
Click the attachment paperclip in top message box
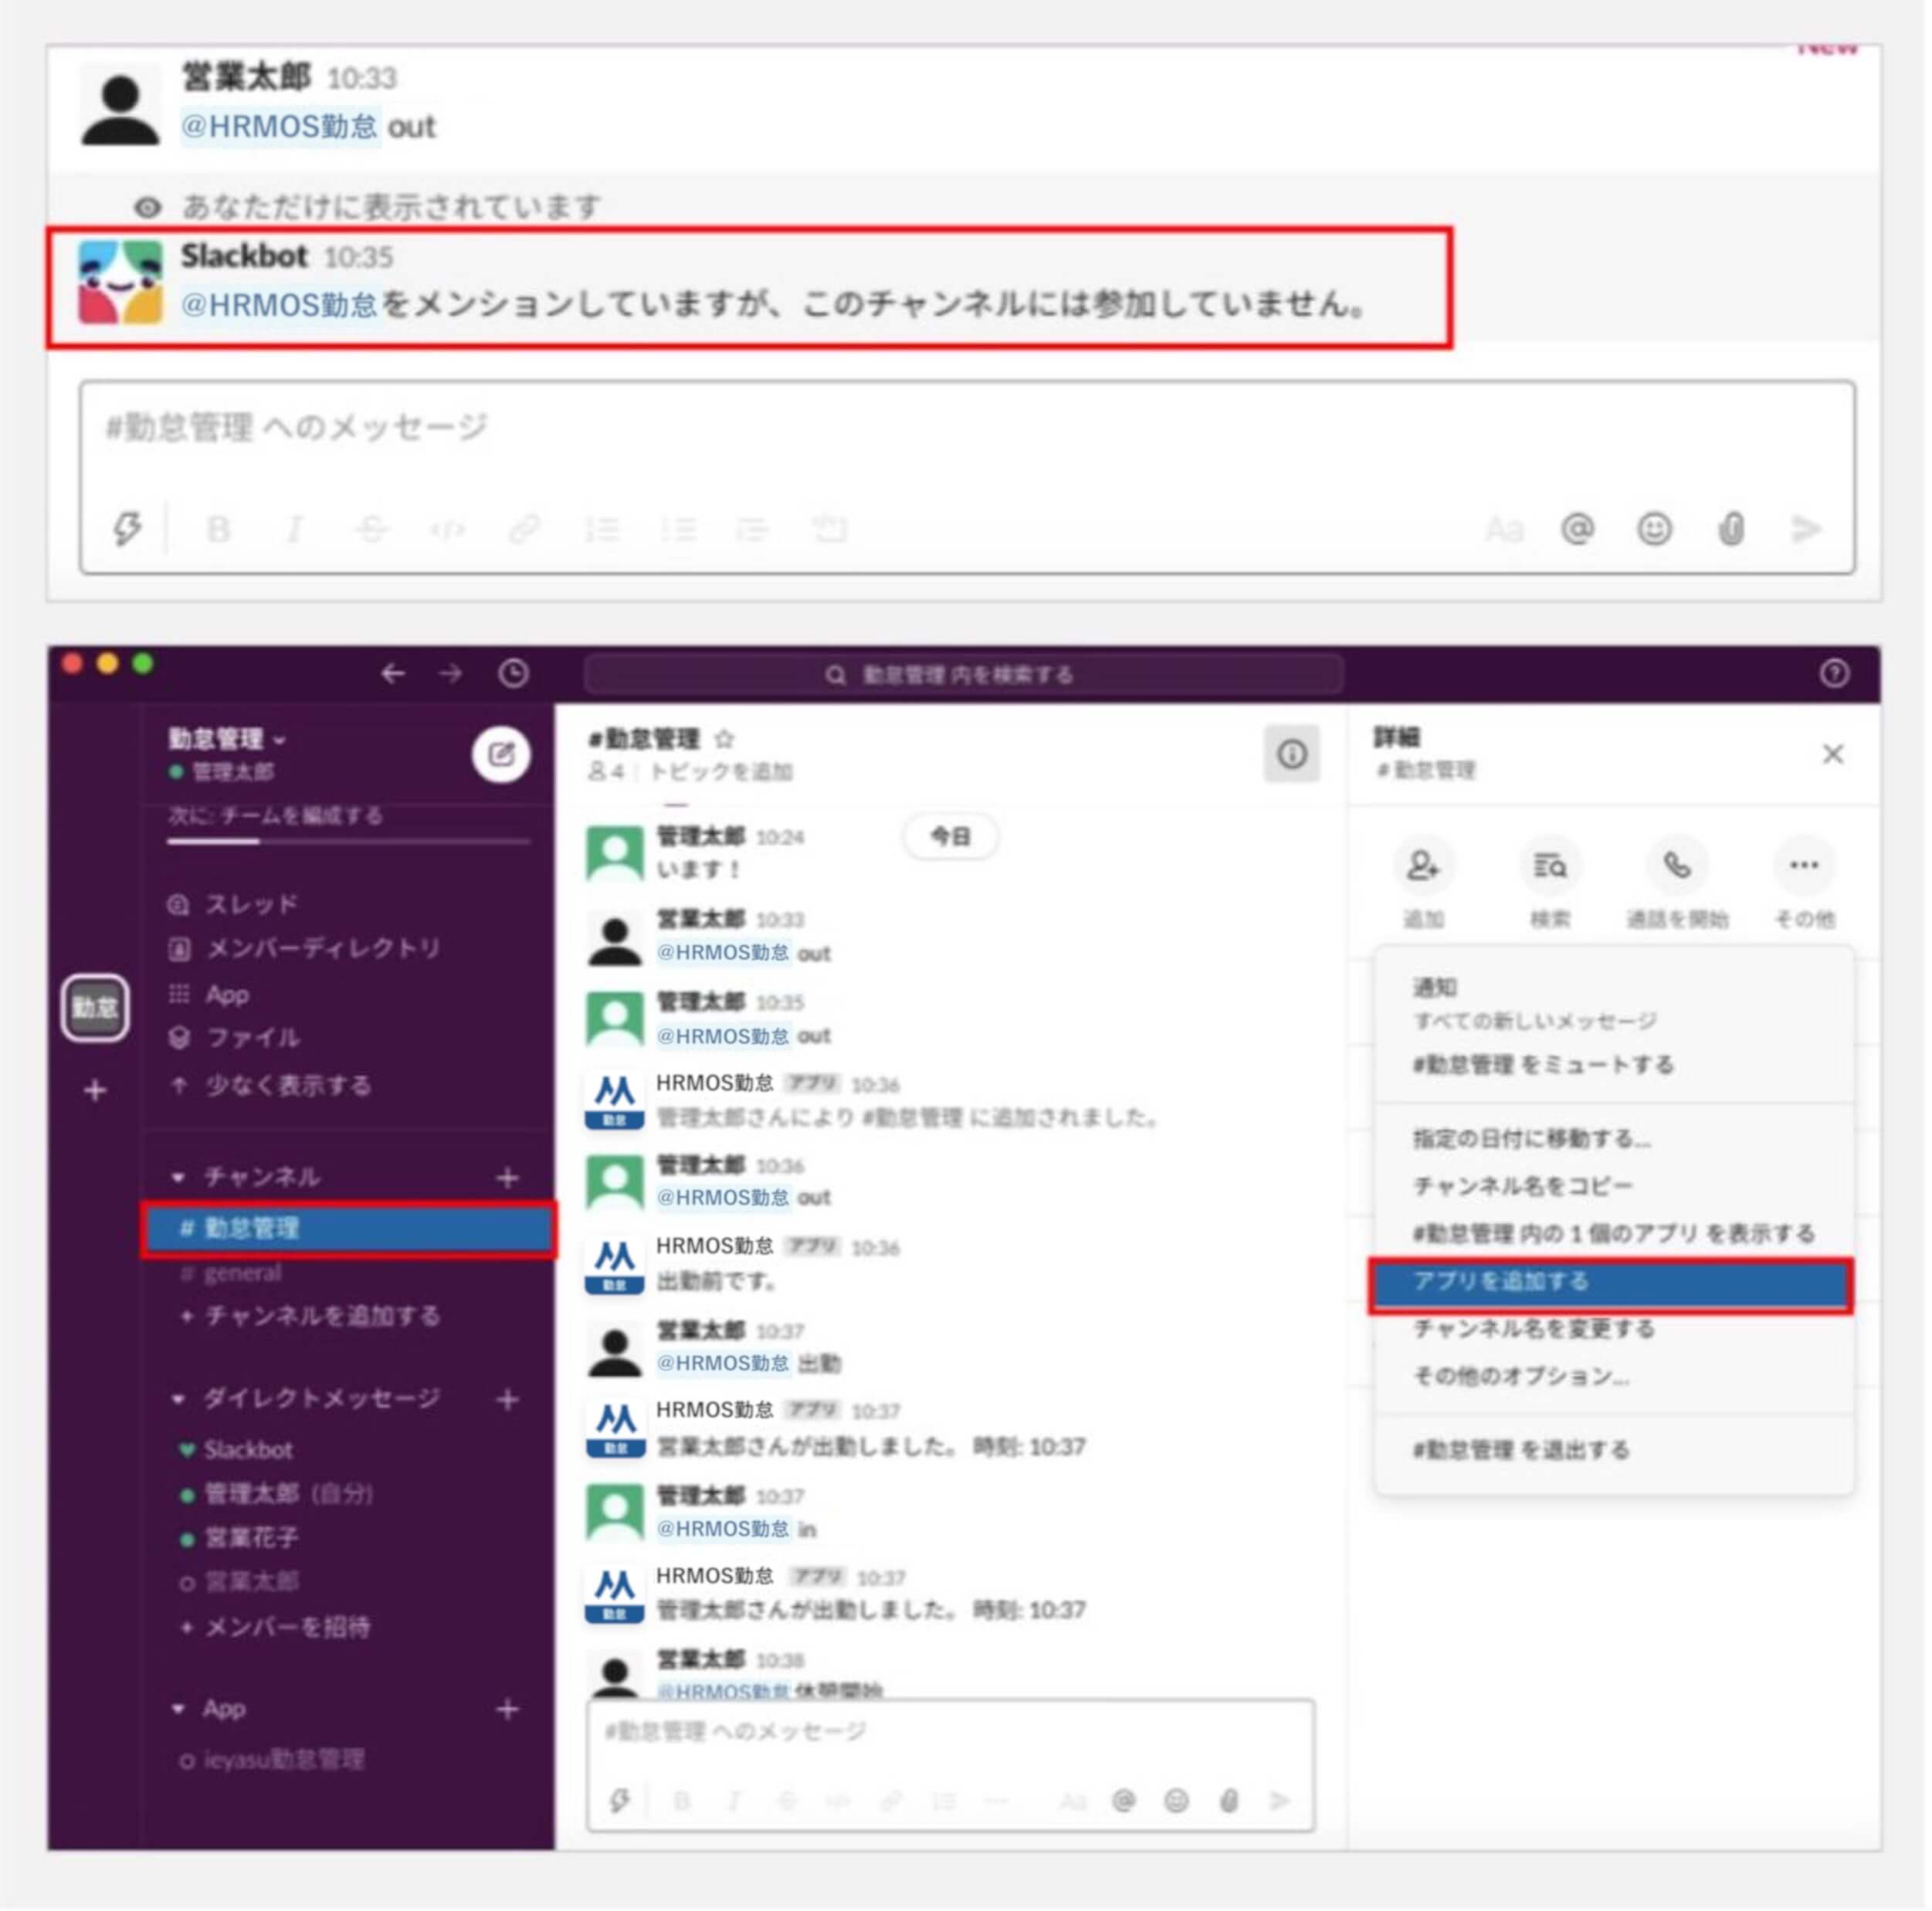tap(1732, 528)
